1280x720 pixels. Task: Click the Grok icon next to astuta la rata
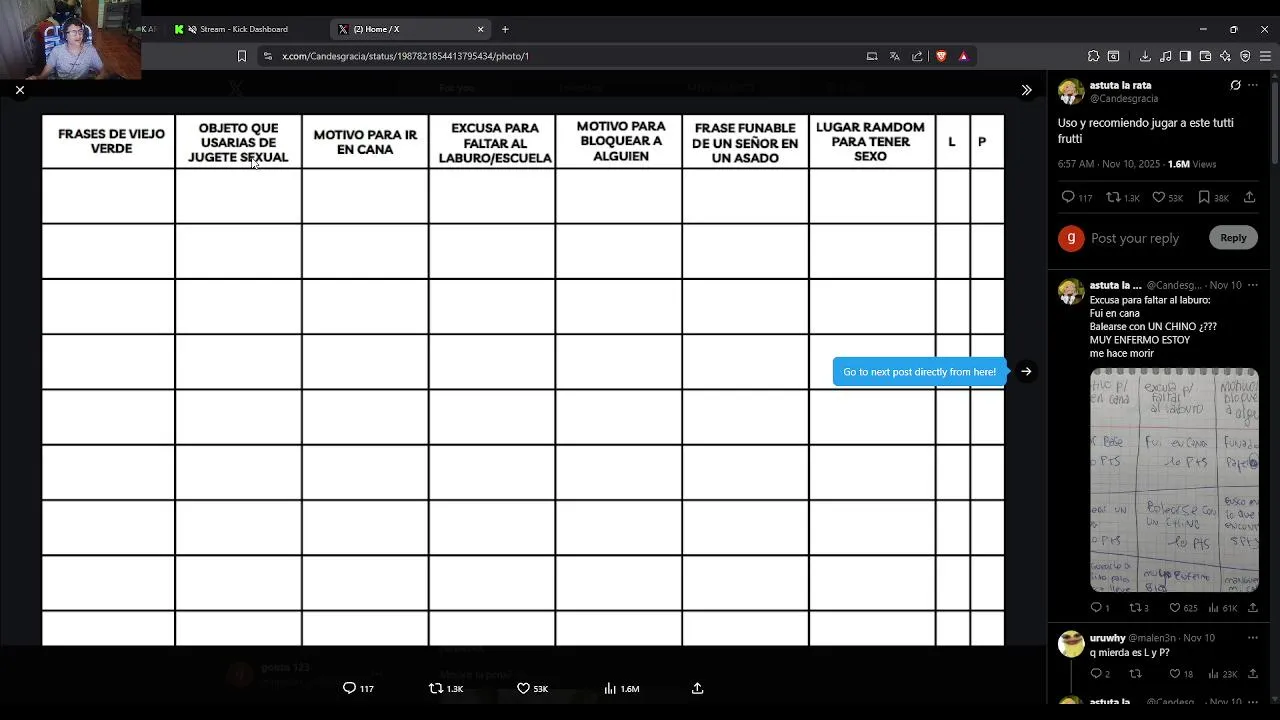pos(1235,86)
